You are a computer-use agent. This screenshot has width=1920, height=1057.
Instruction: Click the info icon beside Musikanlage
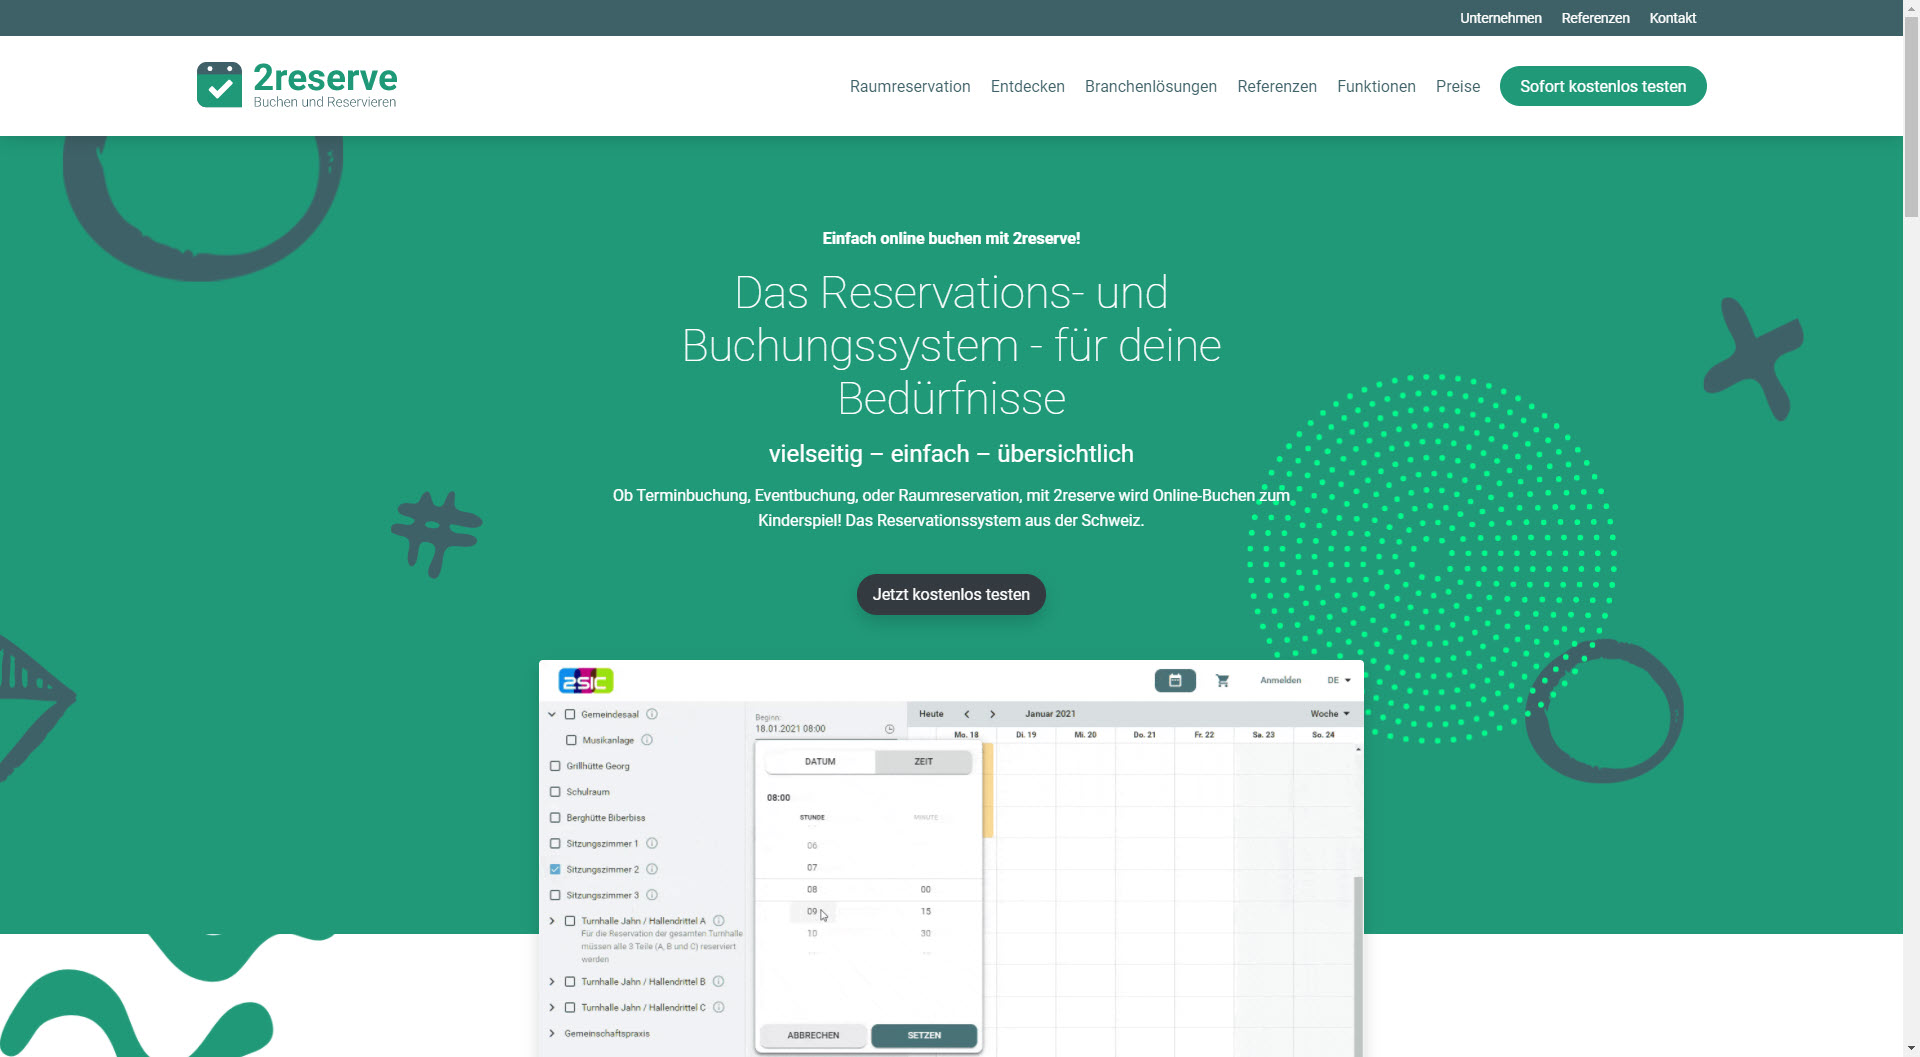coord(648,740)
